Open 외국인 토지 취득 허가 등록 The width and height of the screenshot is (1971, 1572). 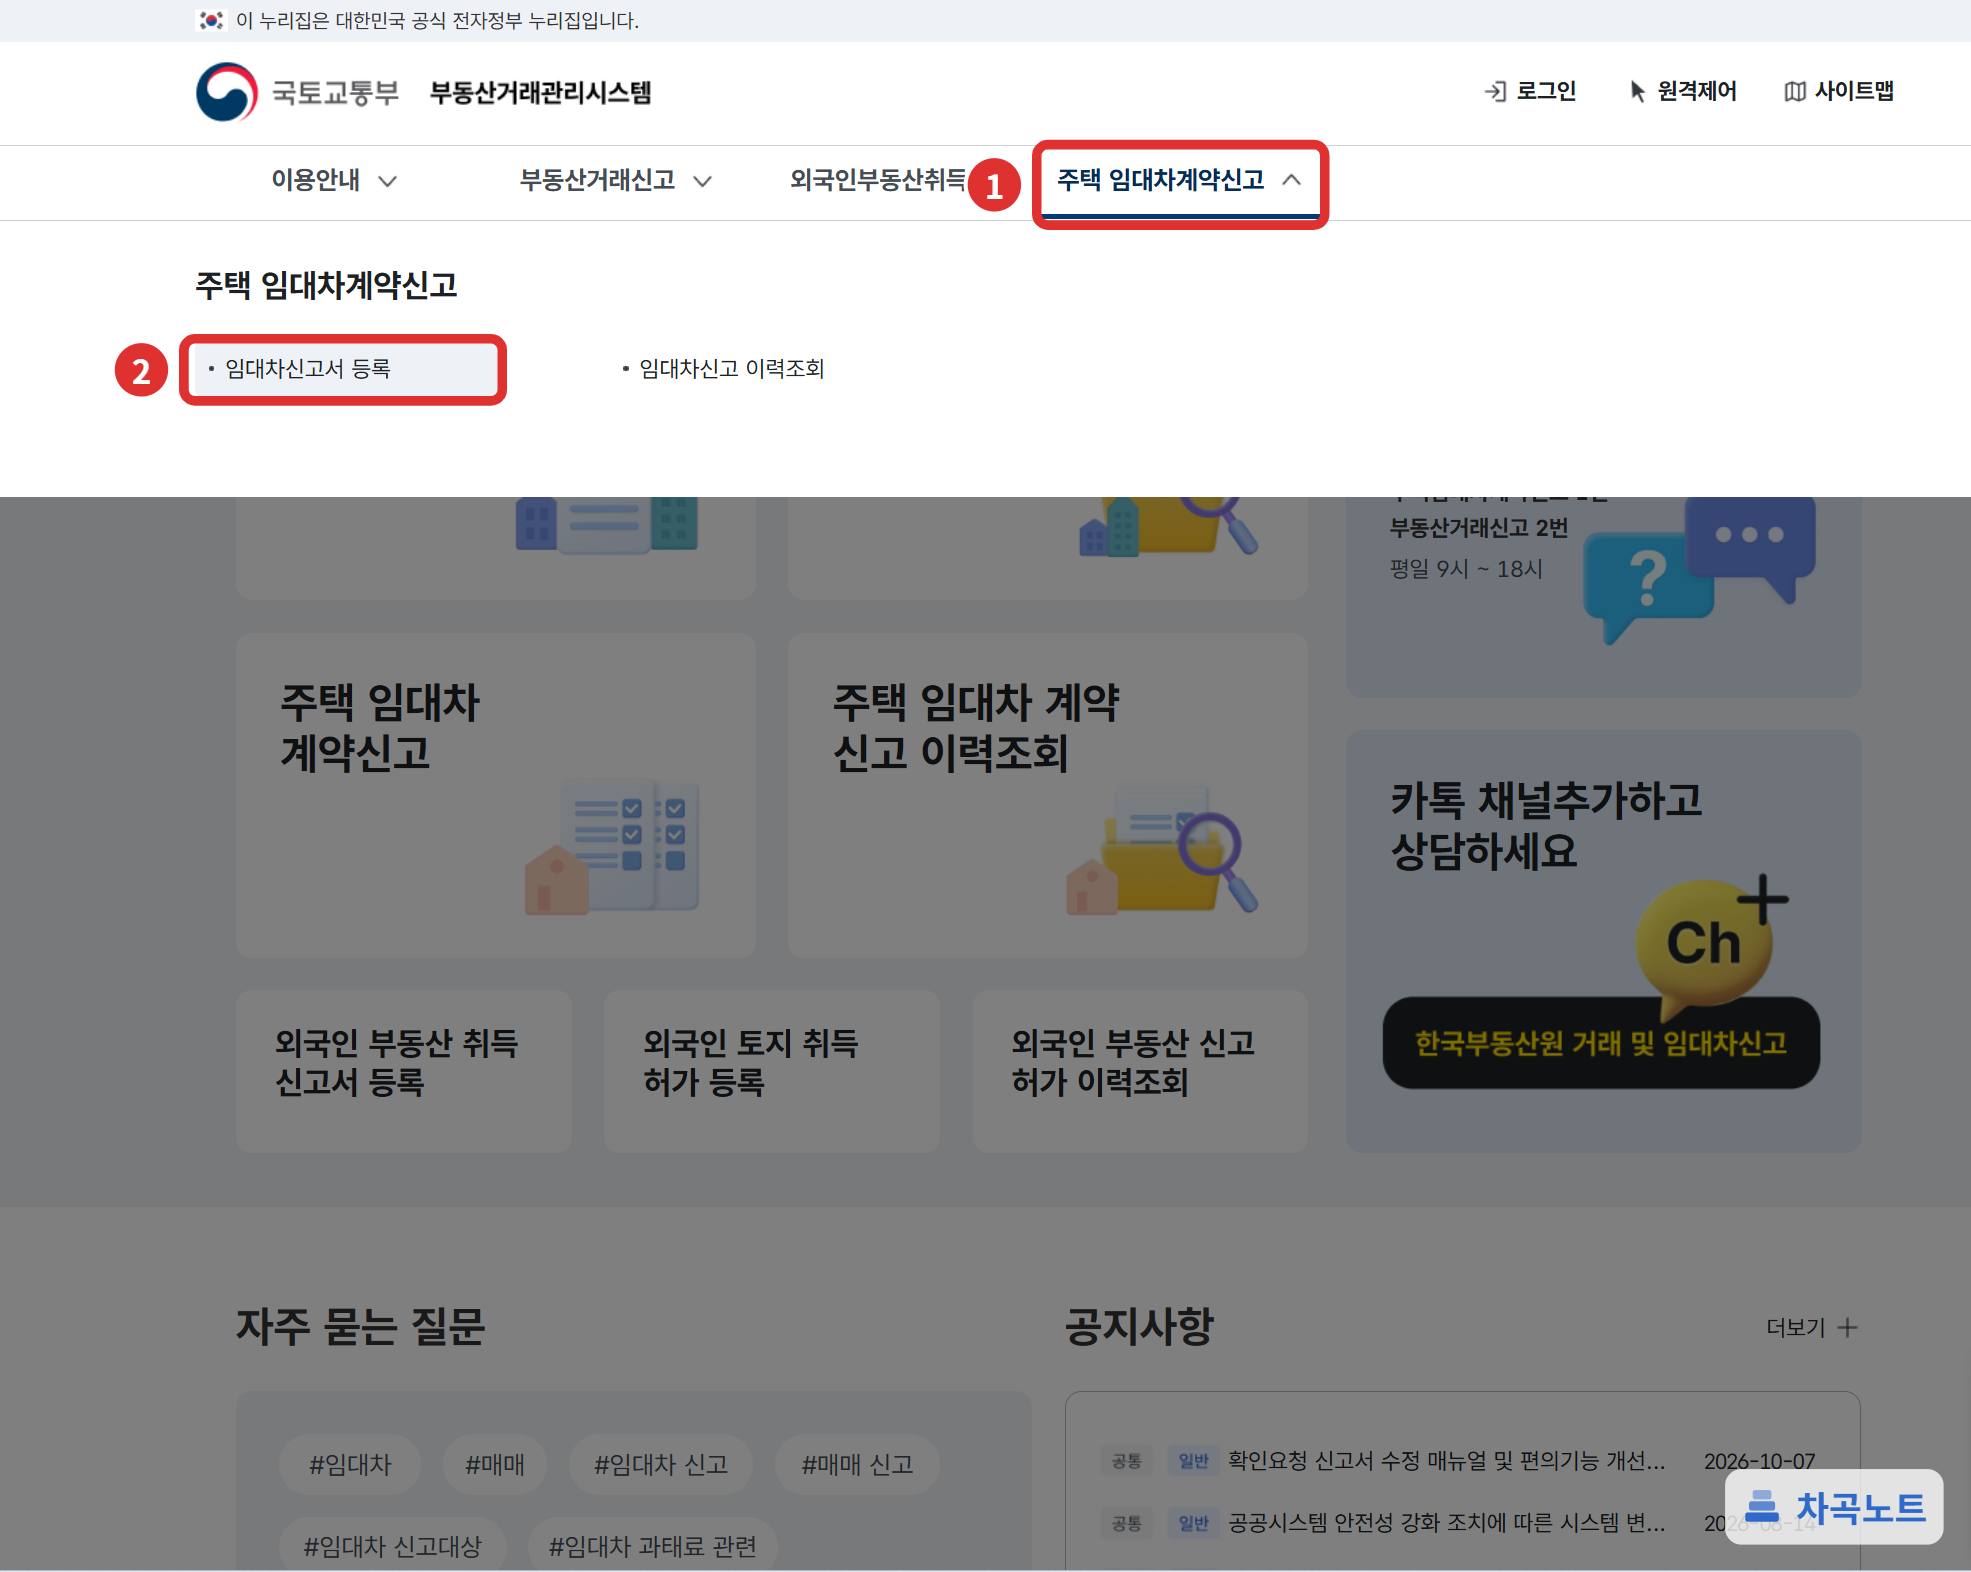pyautogui.click(x=772, y=1071)
